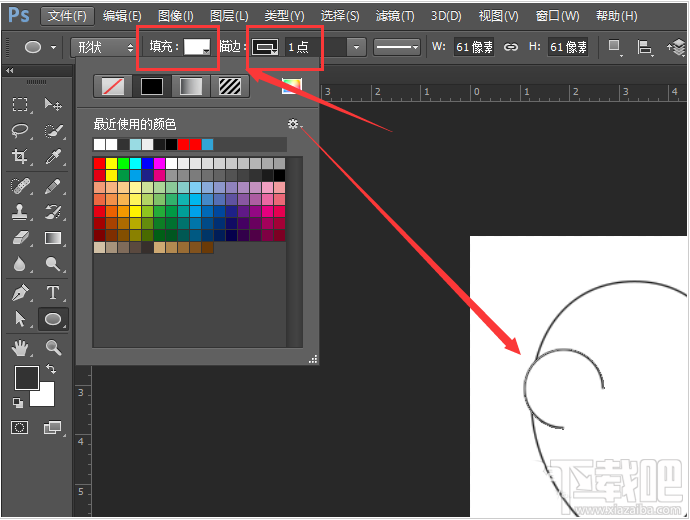The height and width of the screenshot is (520, 690).
Task: Open the 类型(Y) menu
Action: tap(284, 16)
